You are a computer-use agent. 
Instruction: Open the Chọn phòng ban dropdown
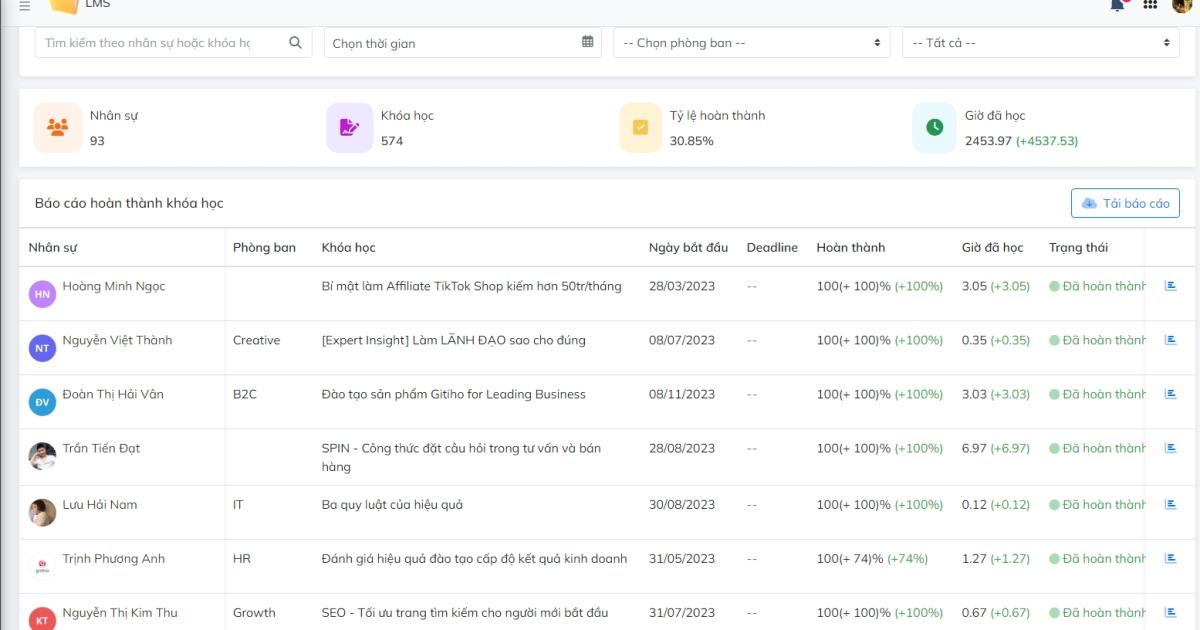point(750,42)
